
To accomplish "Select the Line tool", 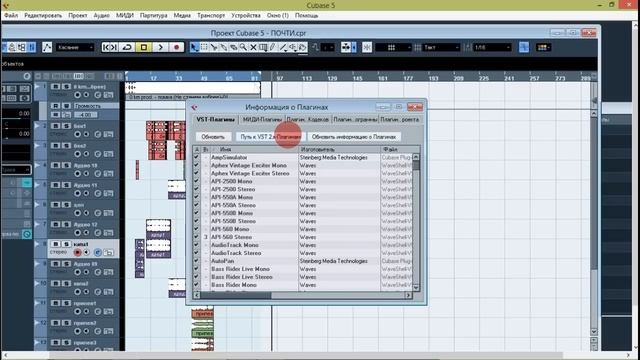I will 283,47.
